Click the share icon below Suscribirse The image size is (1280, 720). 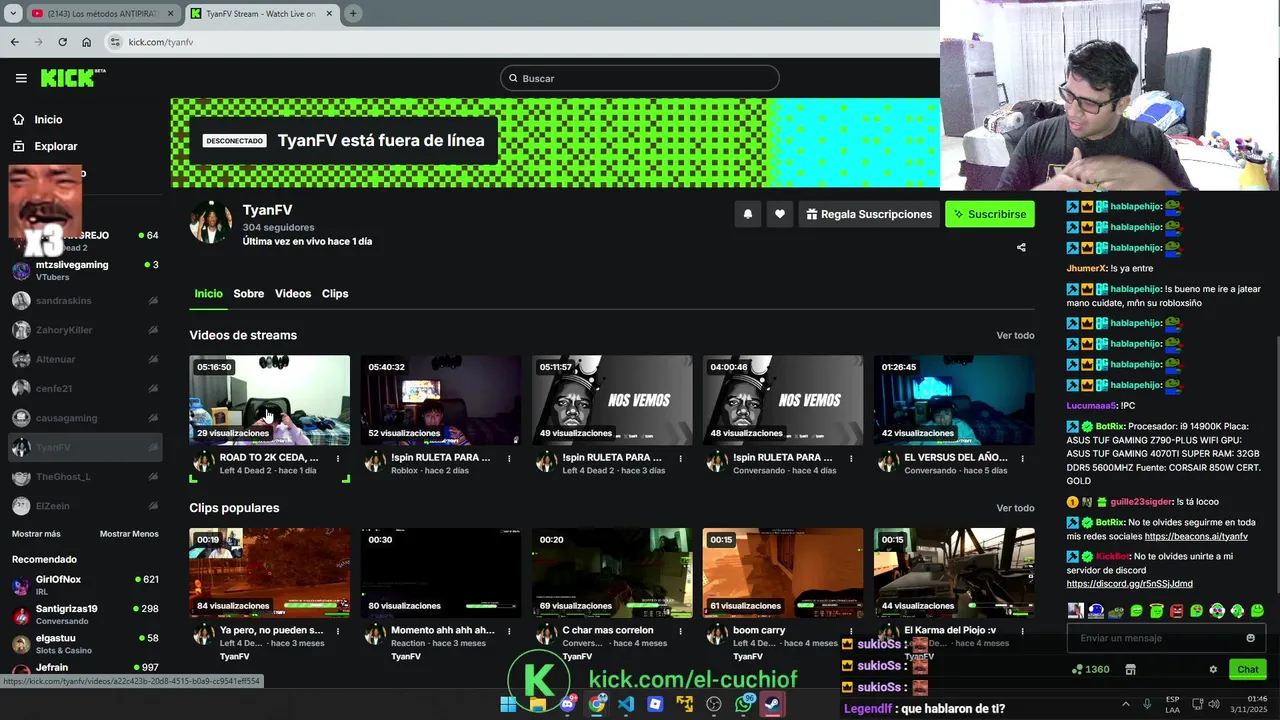tap(1021, 247)
